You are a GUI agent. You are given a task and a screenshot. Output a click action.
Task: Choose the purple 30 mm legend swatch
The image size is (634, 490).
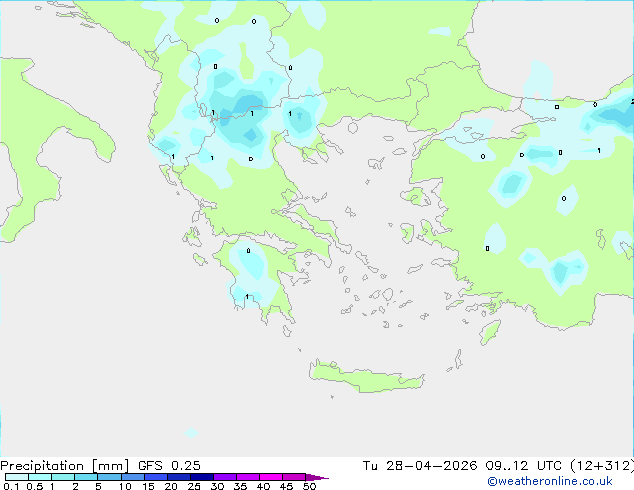[x=225, y=477]
